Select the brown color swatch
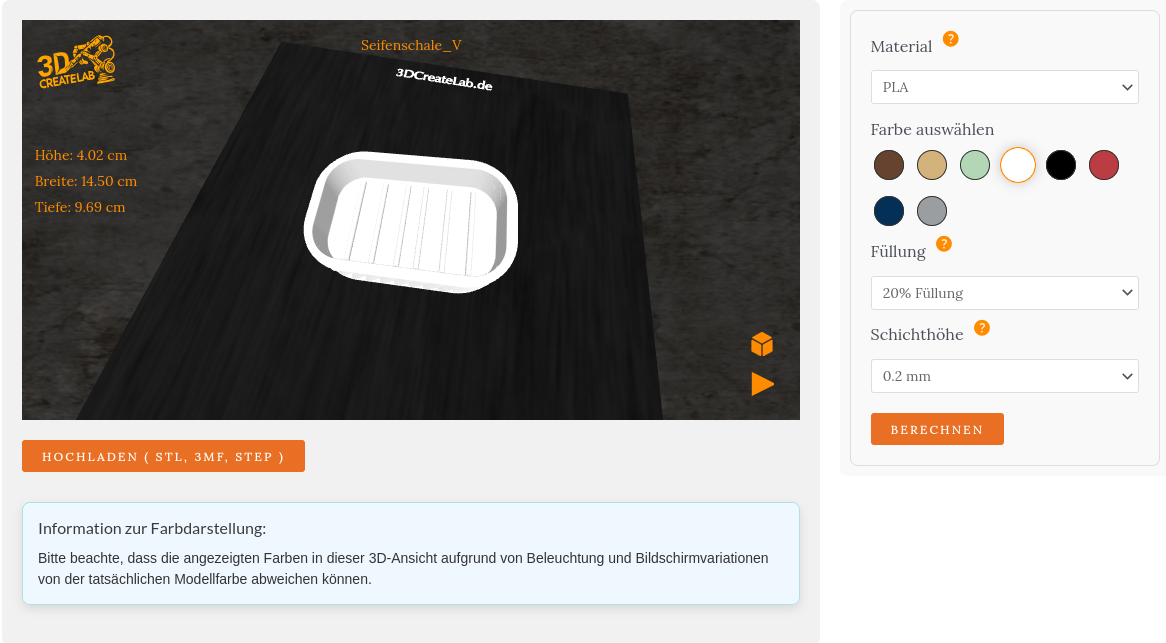The width and height of the screenshot is (1166, 643). tap(889, 165)
